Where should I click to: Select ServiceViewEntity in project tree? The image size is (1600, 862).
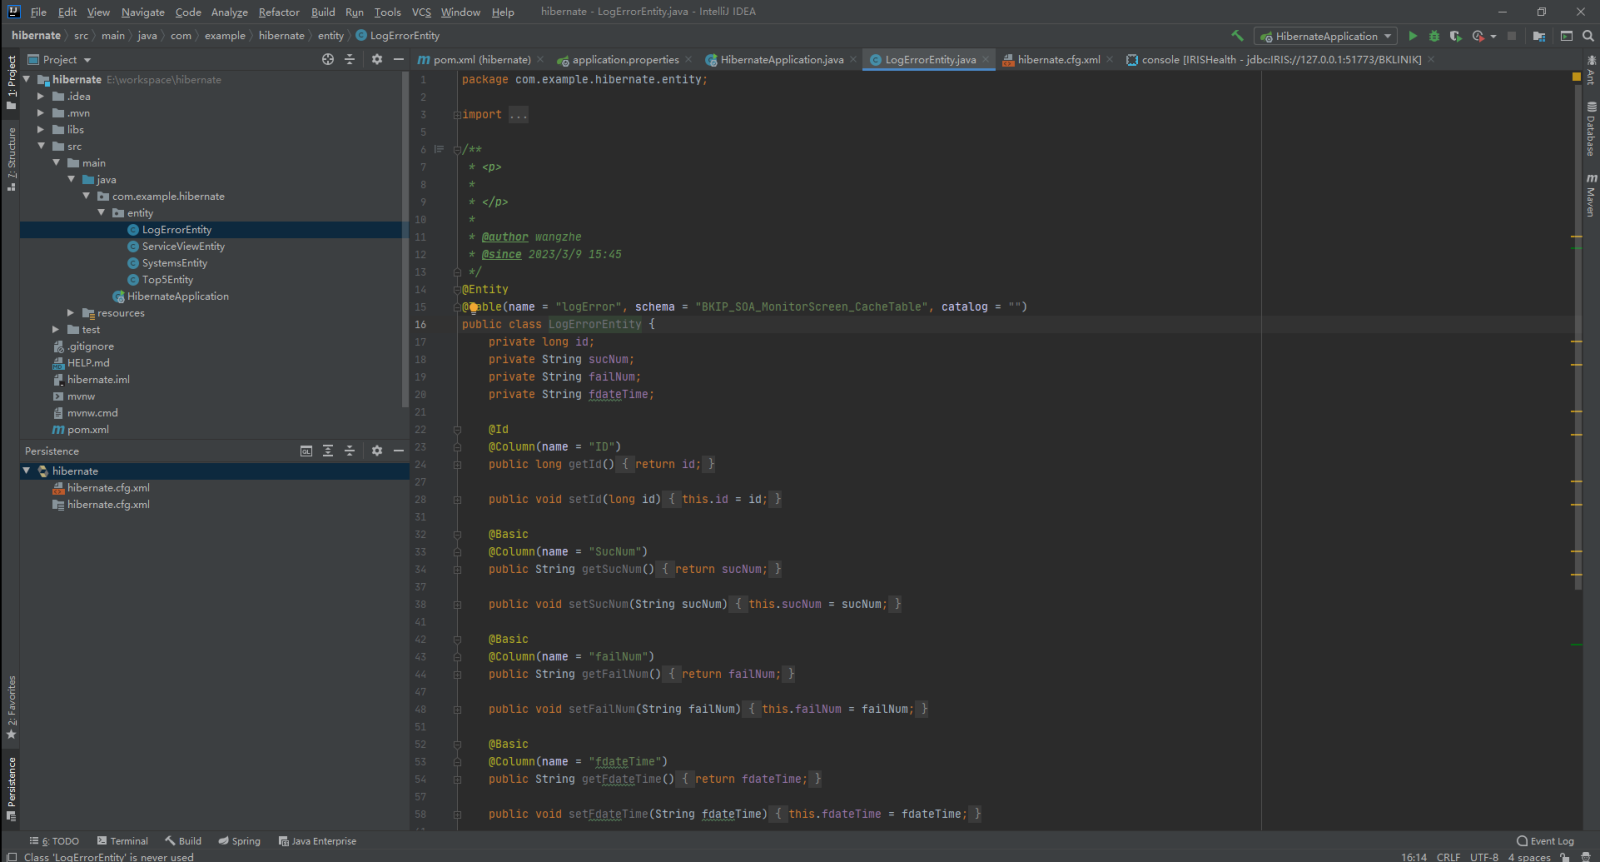[183, 246]
